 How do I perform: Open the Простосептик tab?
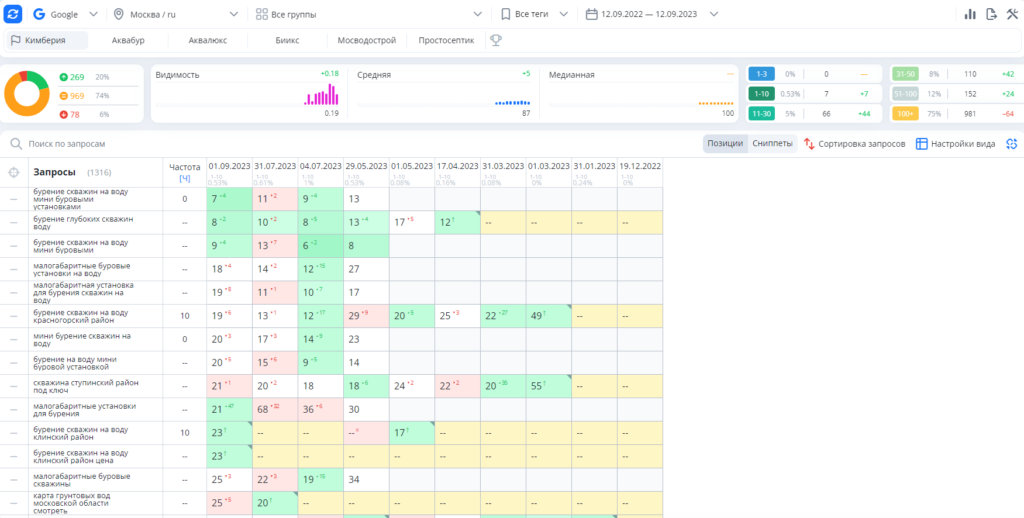446,40
